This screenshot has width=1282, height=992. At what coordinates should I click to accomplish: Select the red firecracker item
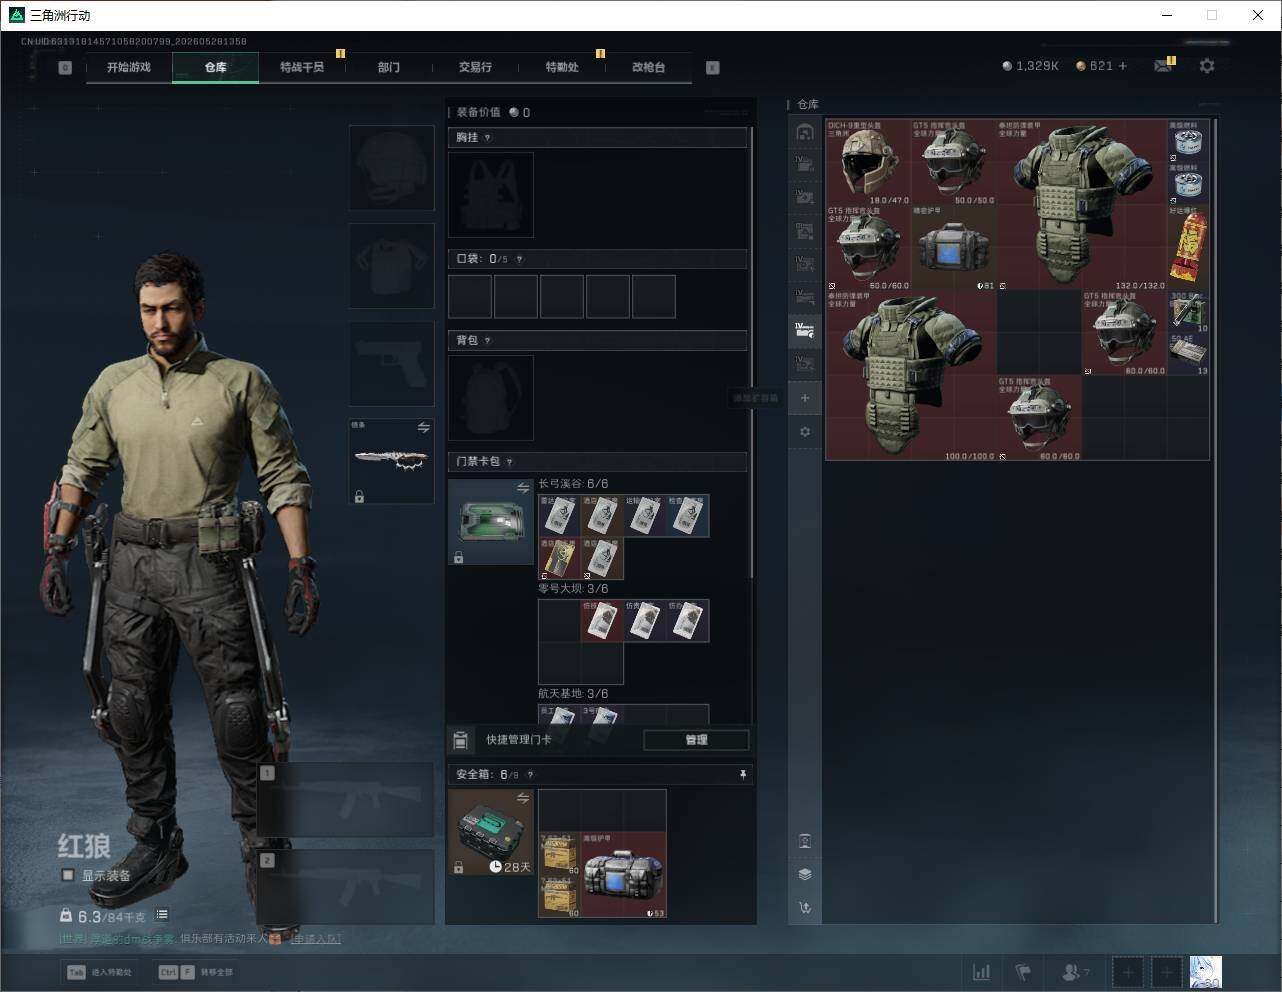[x=1188, y=248]
